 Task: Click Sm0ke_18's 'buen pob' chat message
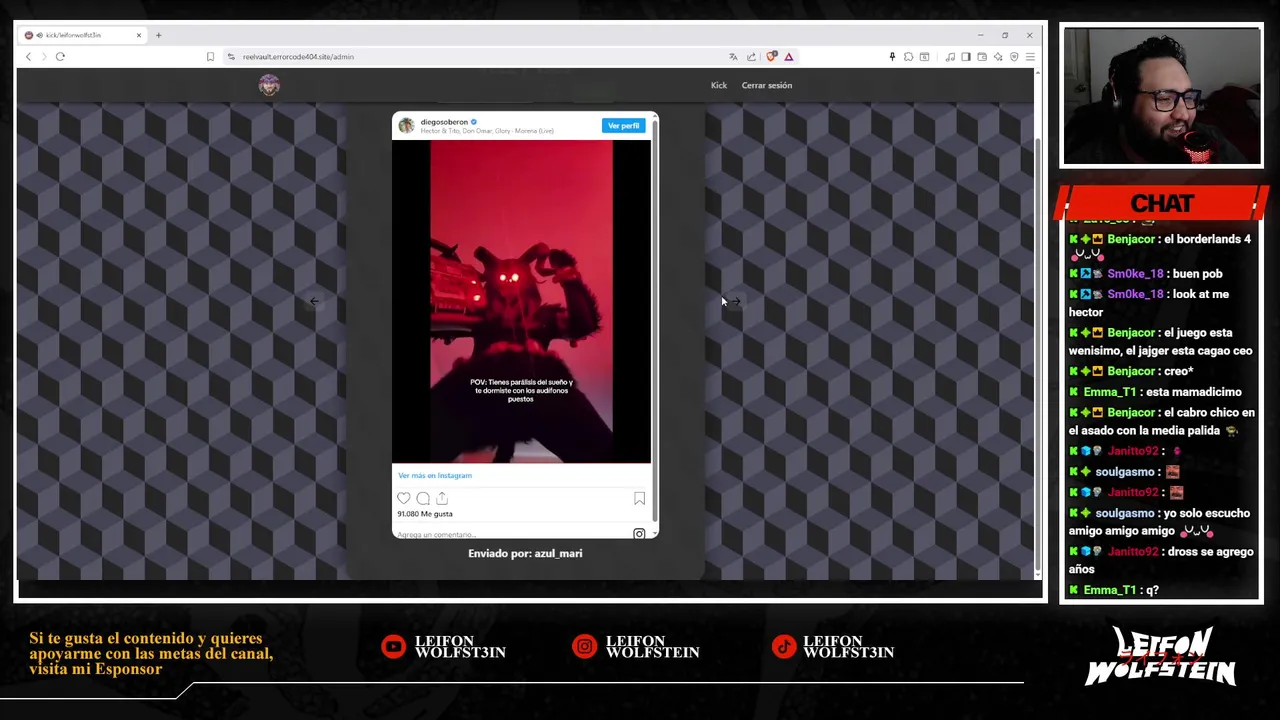(1146, 274)
